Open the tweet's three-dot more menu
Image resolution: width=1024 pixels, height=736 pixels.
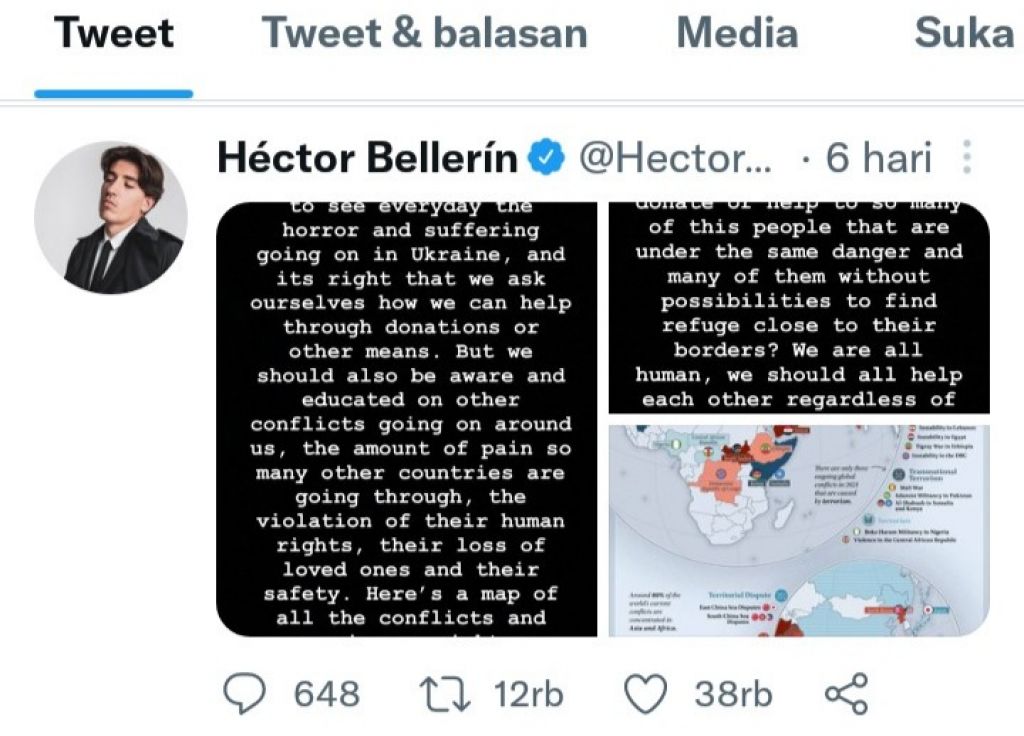tap(967, 158)
